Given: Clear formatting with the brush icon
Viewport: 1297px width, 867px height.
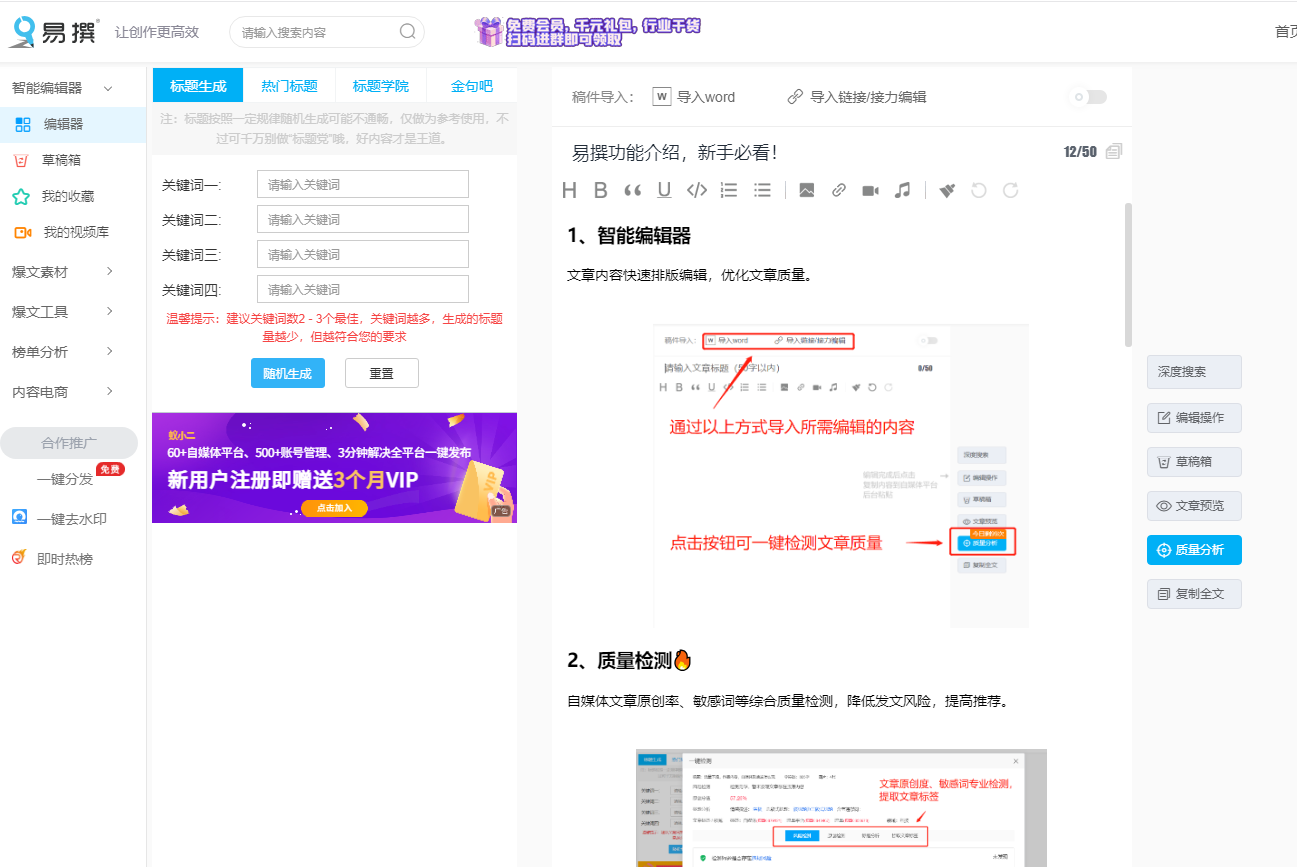Looking at the screenshot, I should [x=947, y=190].
